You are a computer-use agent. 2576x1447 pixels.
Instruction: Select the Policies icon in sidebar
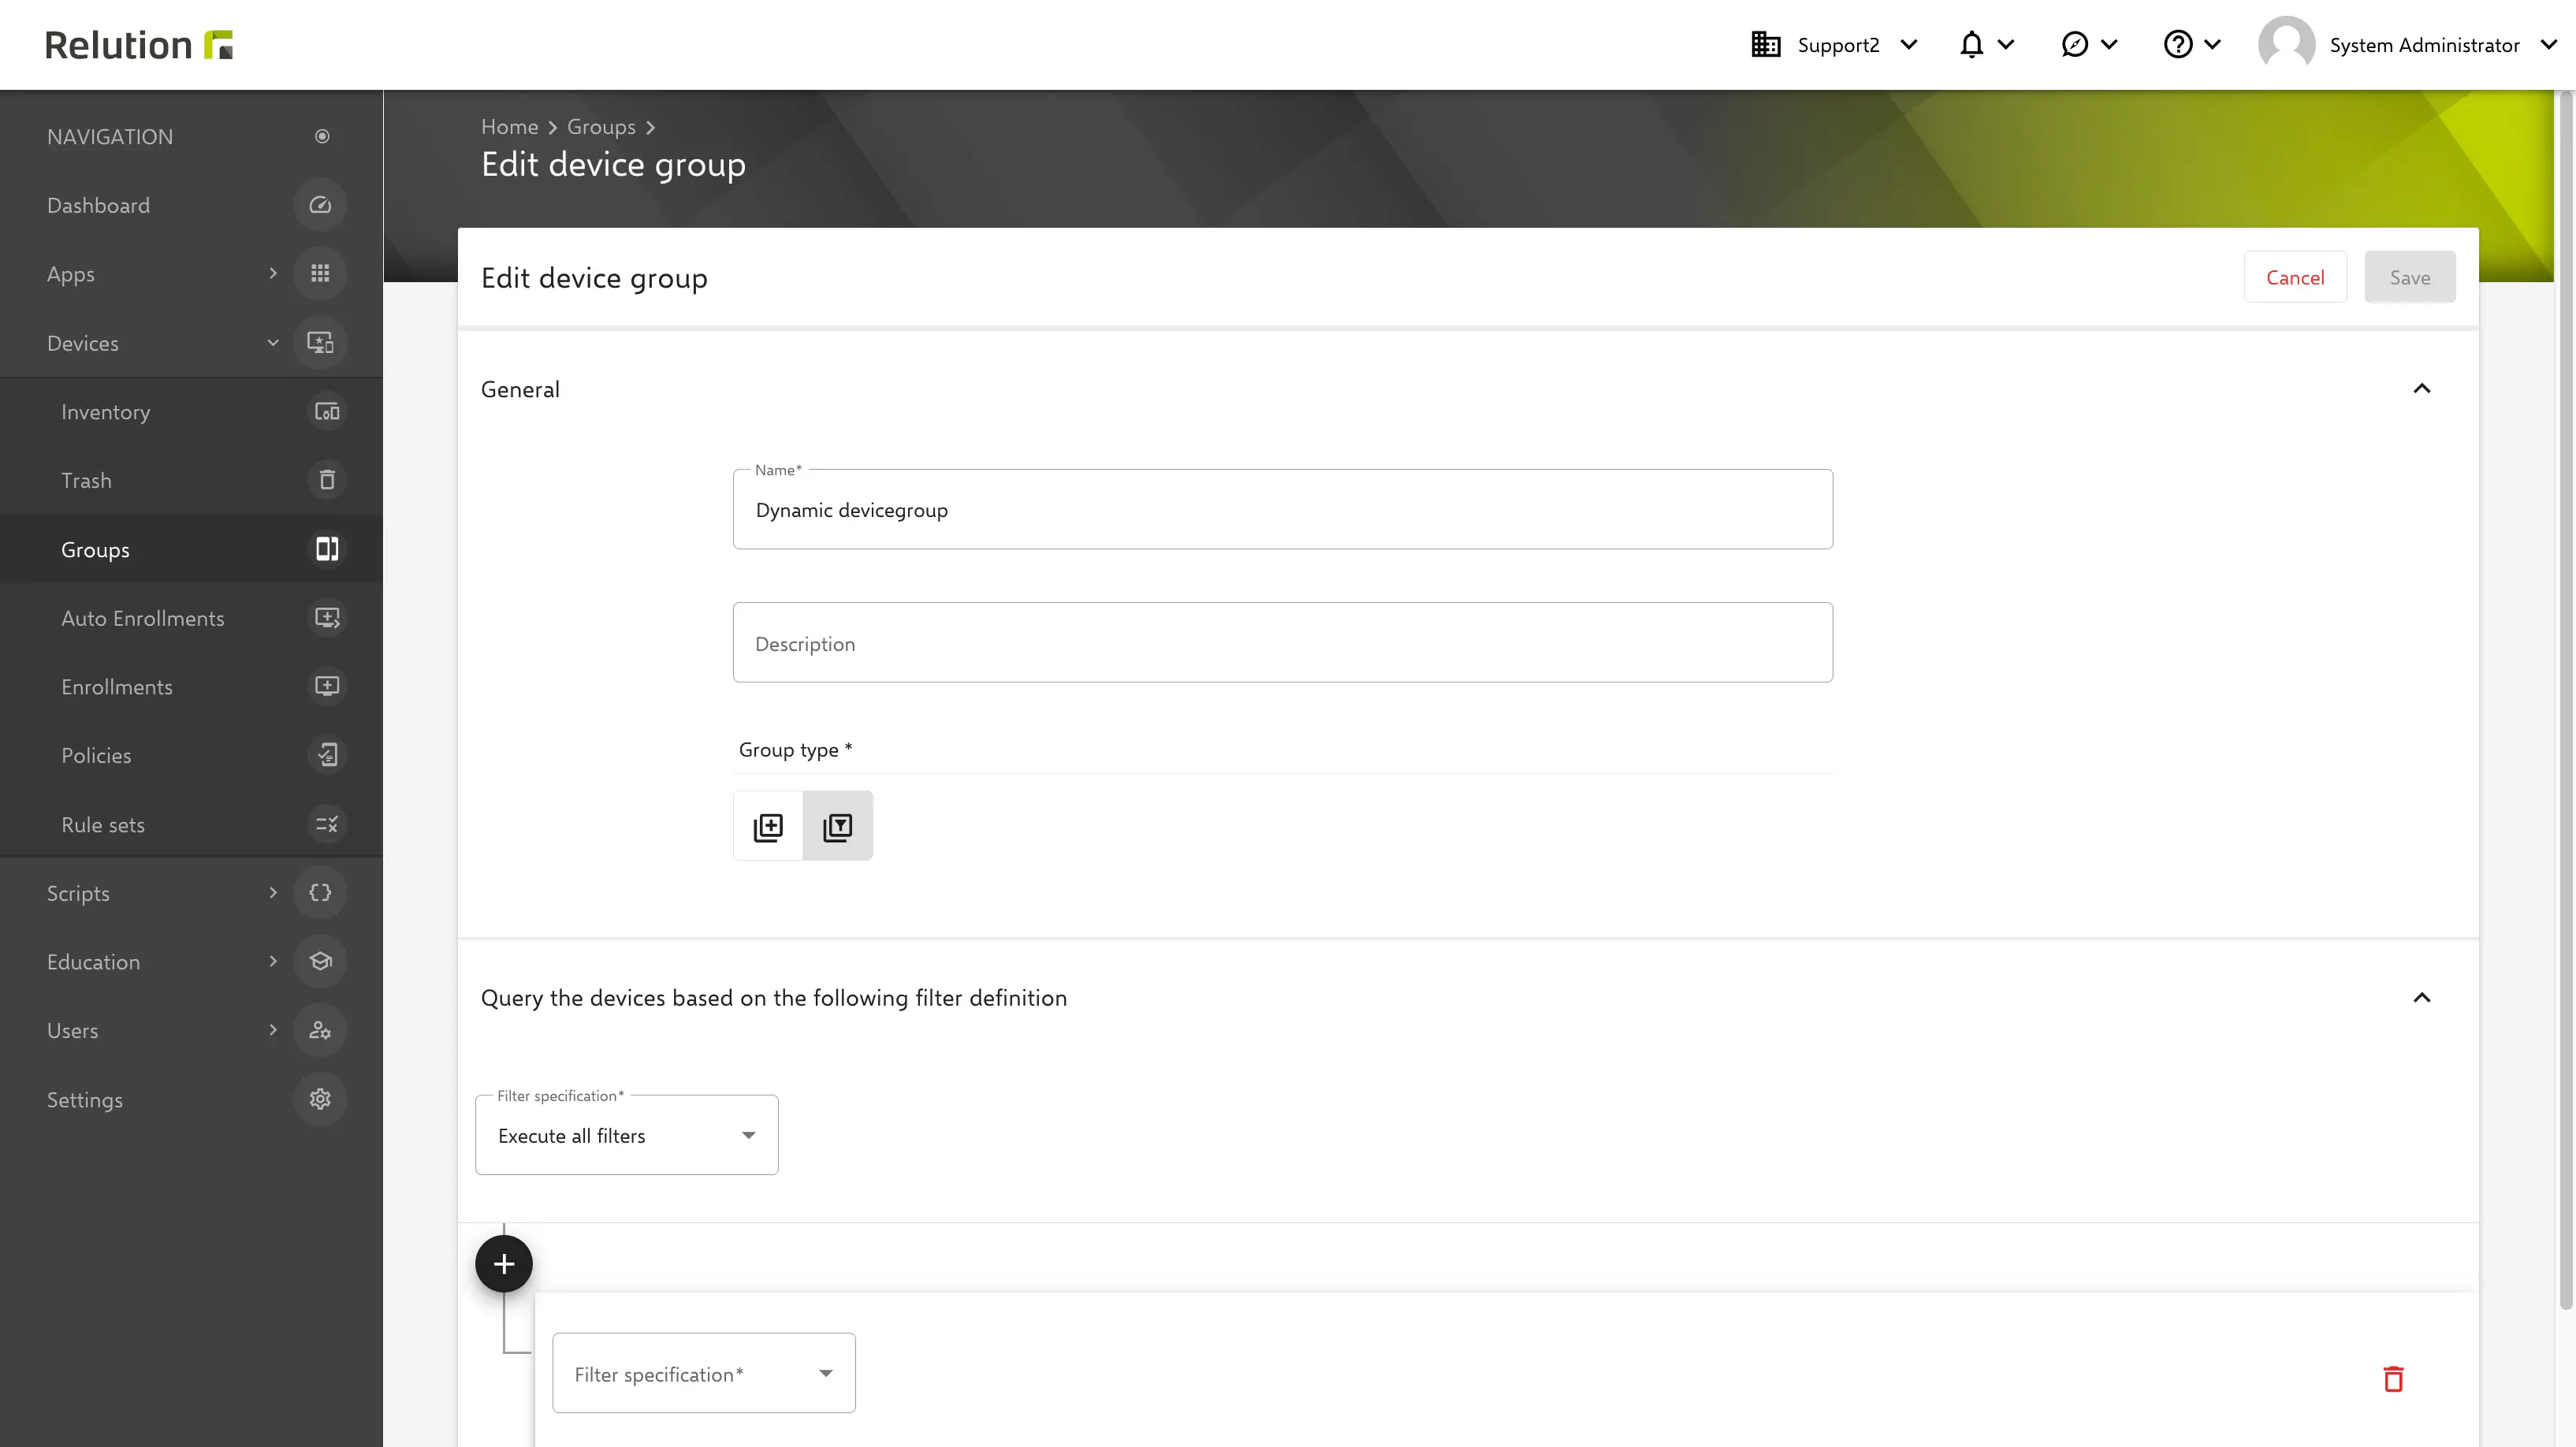327,755
